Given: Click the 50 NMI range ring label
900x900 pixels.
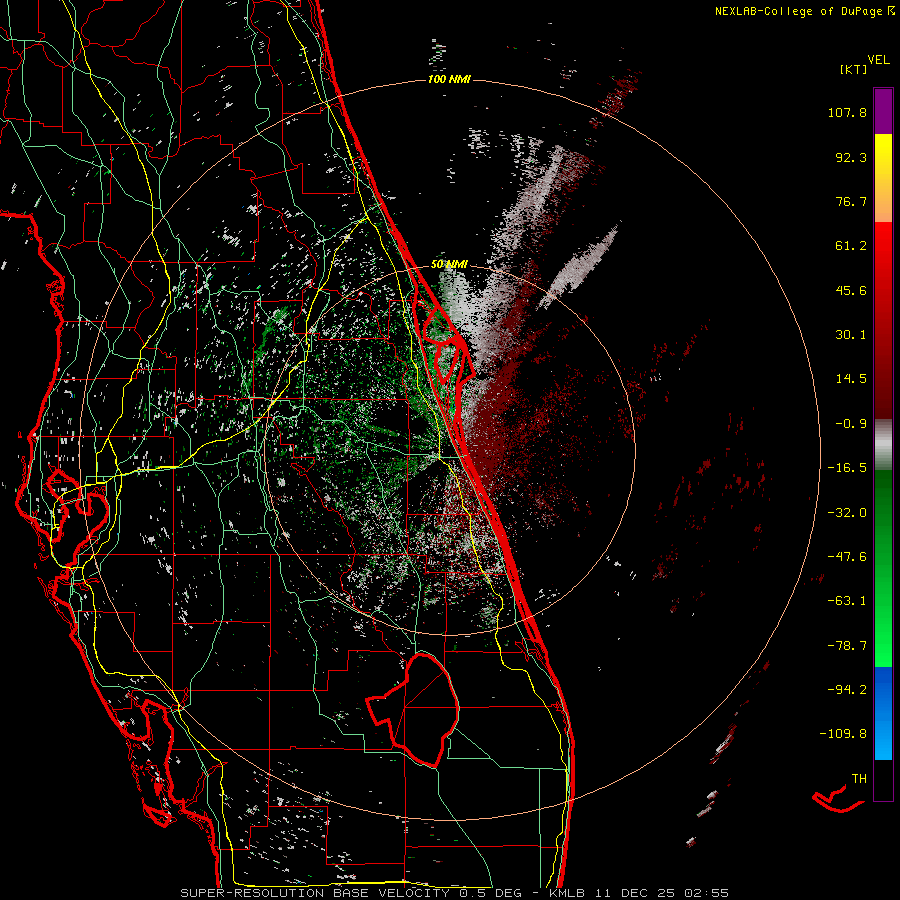Looking at the screenshot, I should click(x=449, y=265).
